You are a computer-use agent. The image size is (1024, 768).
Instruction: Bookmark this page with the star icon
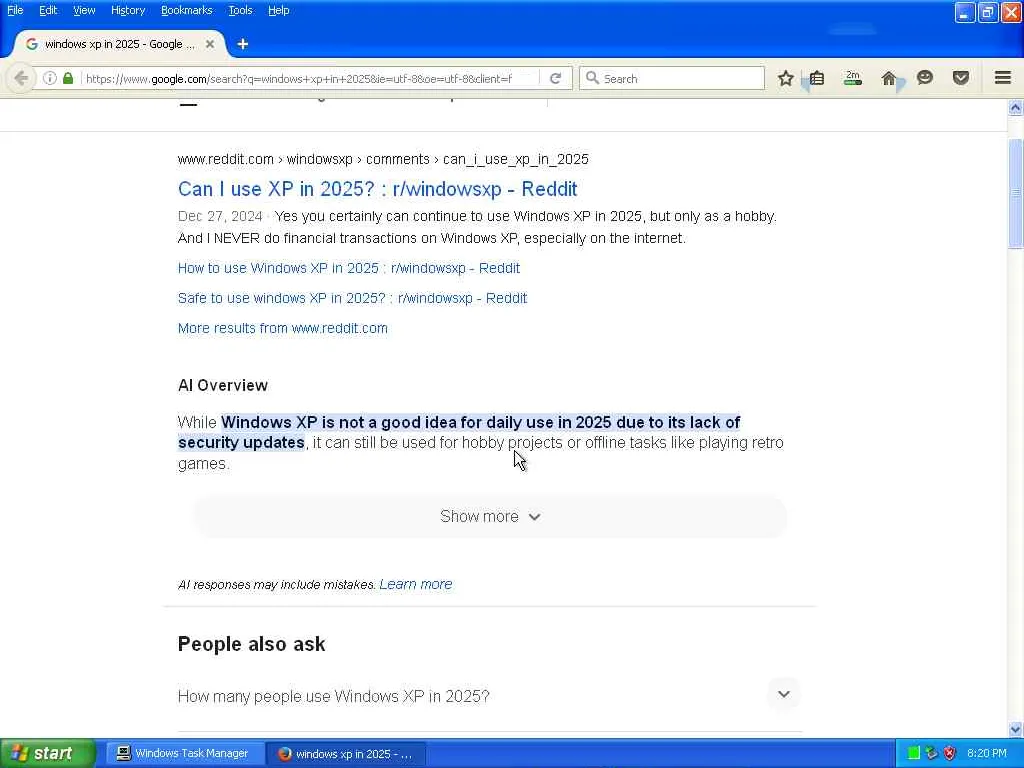coord(786,78)
